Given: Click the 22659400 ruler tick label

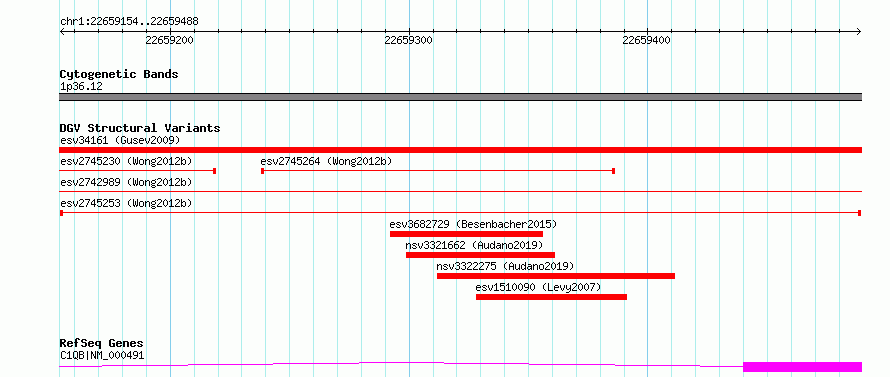Looking at the screenshot, I should (646, 40).
